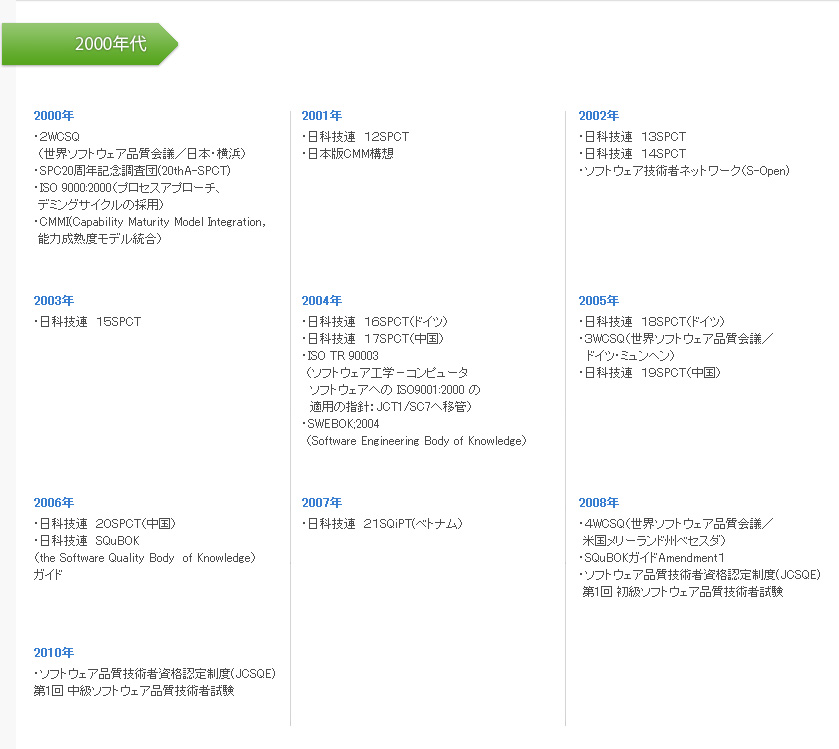Select the 2008年 year heading
The width and height of the screenshot is (839, 749).
click(599, 503)
